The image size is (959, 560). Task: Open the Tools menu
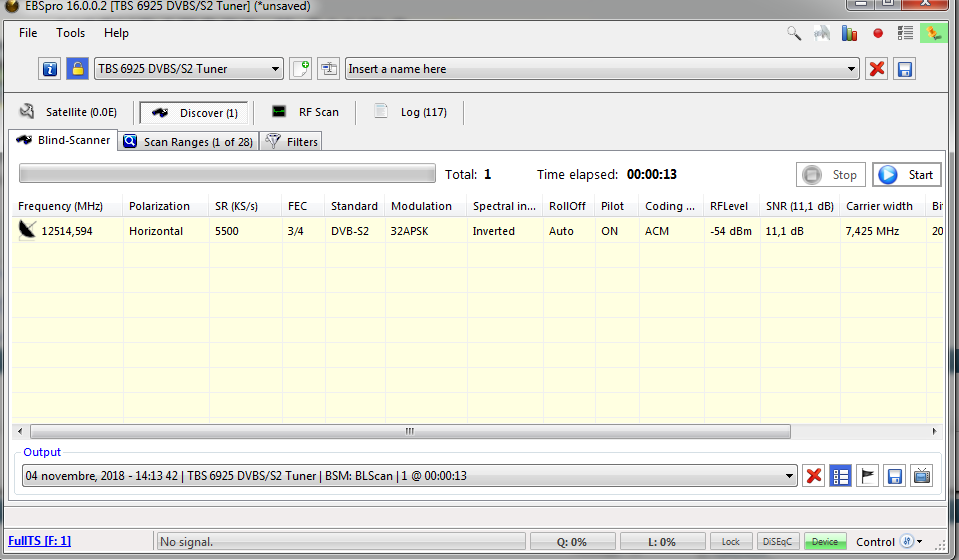pos(70,33)
